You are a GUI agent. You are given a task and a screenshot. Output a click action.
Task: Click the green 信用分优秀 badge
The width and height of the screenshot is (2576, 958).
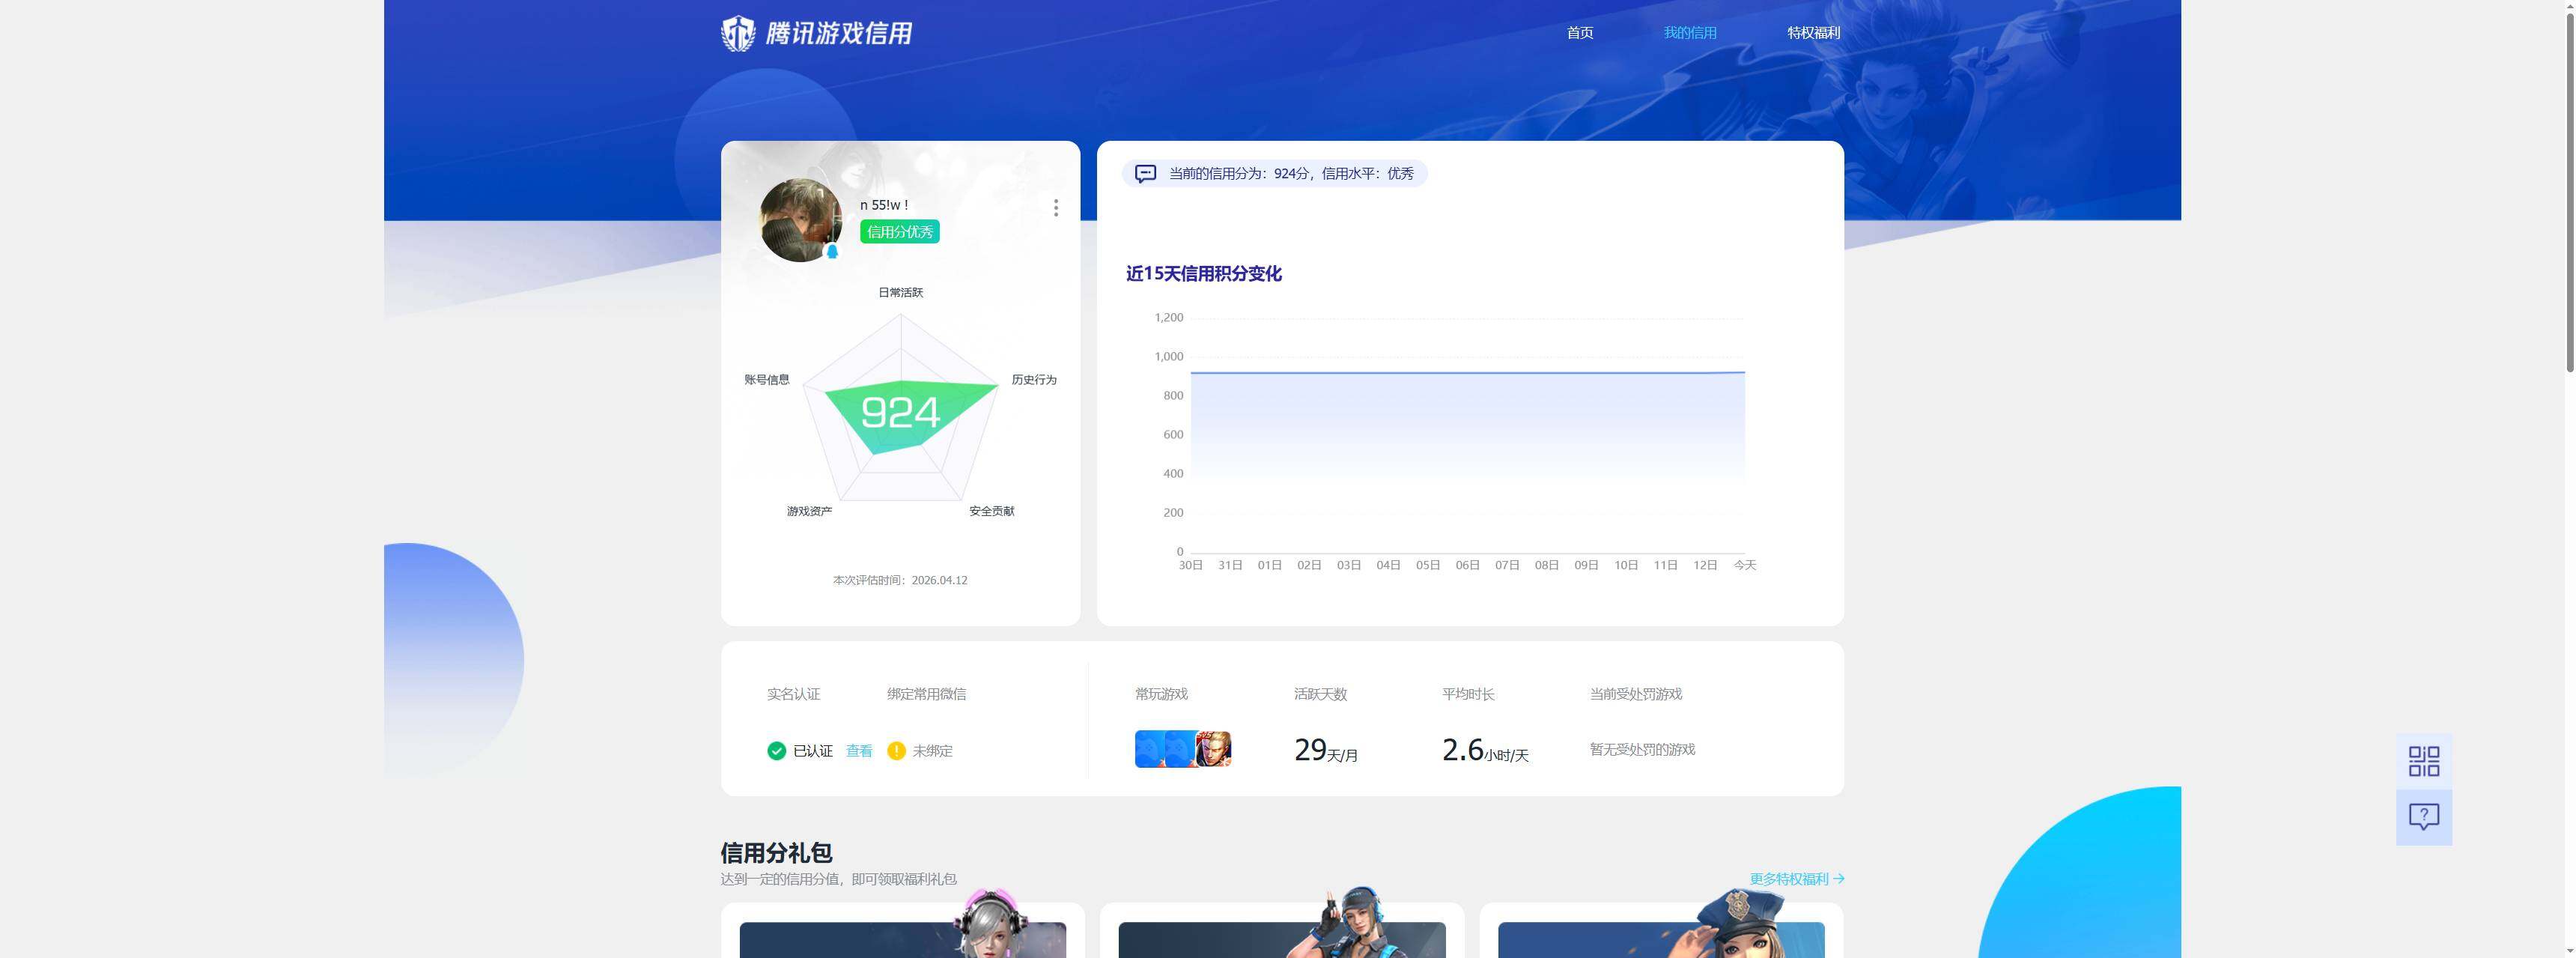click(900, 232)
